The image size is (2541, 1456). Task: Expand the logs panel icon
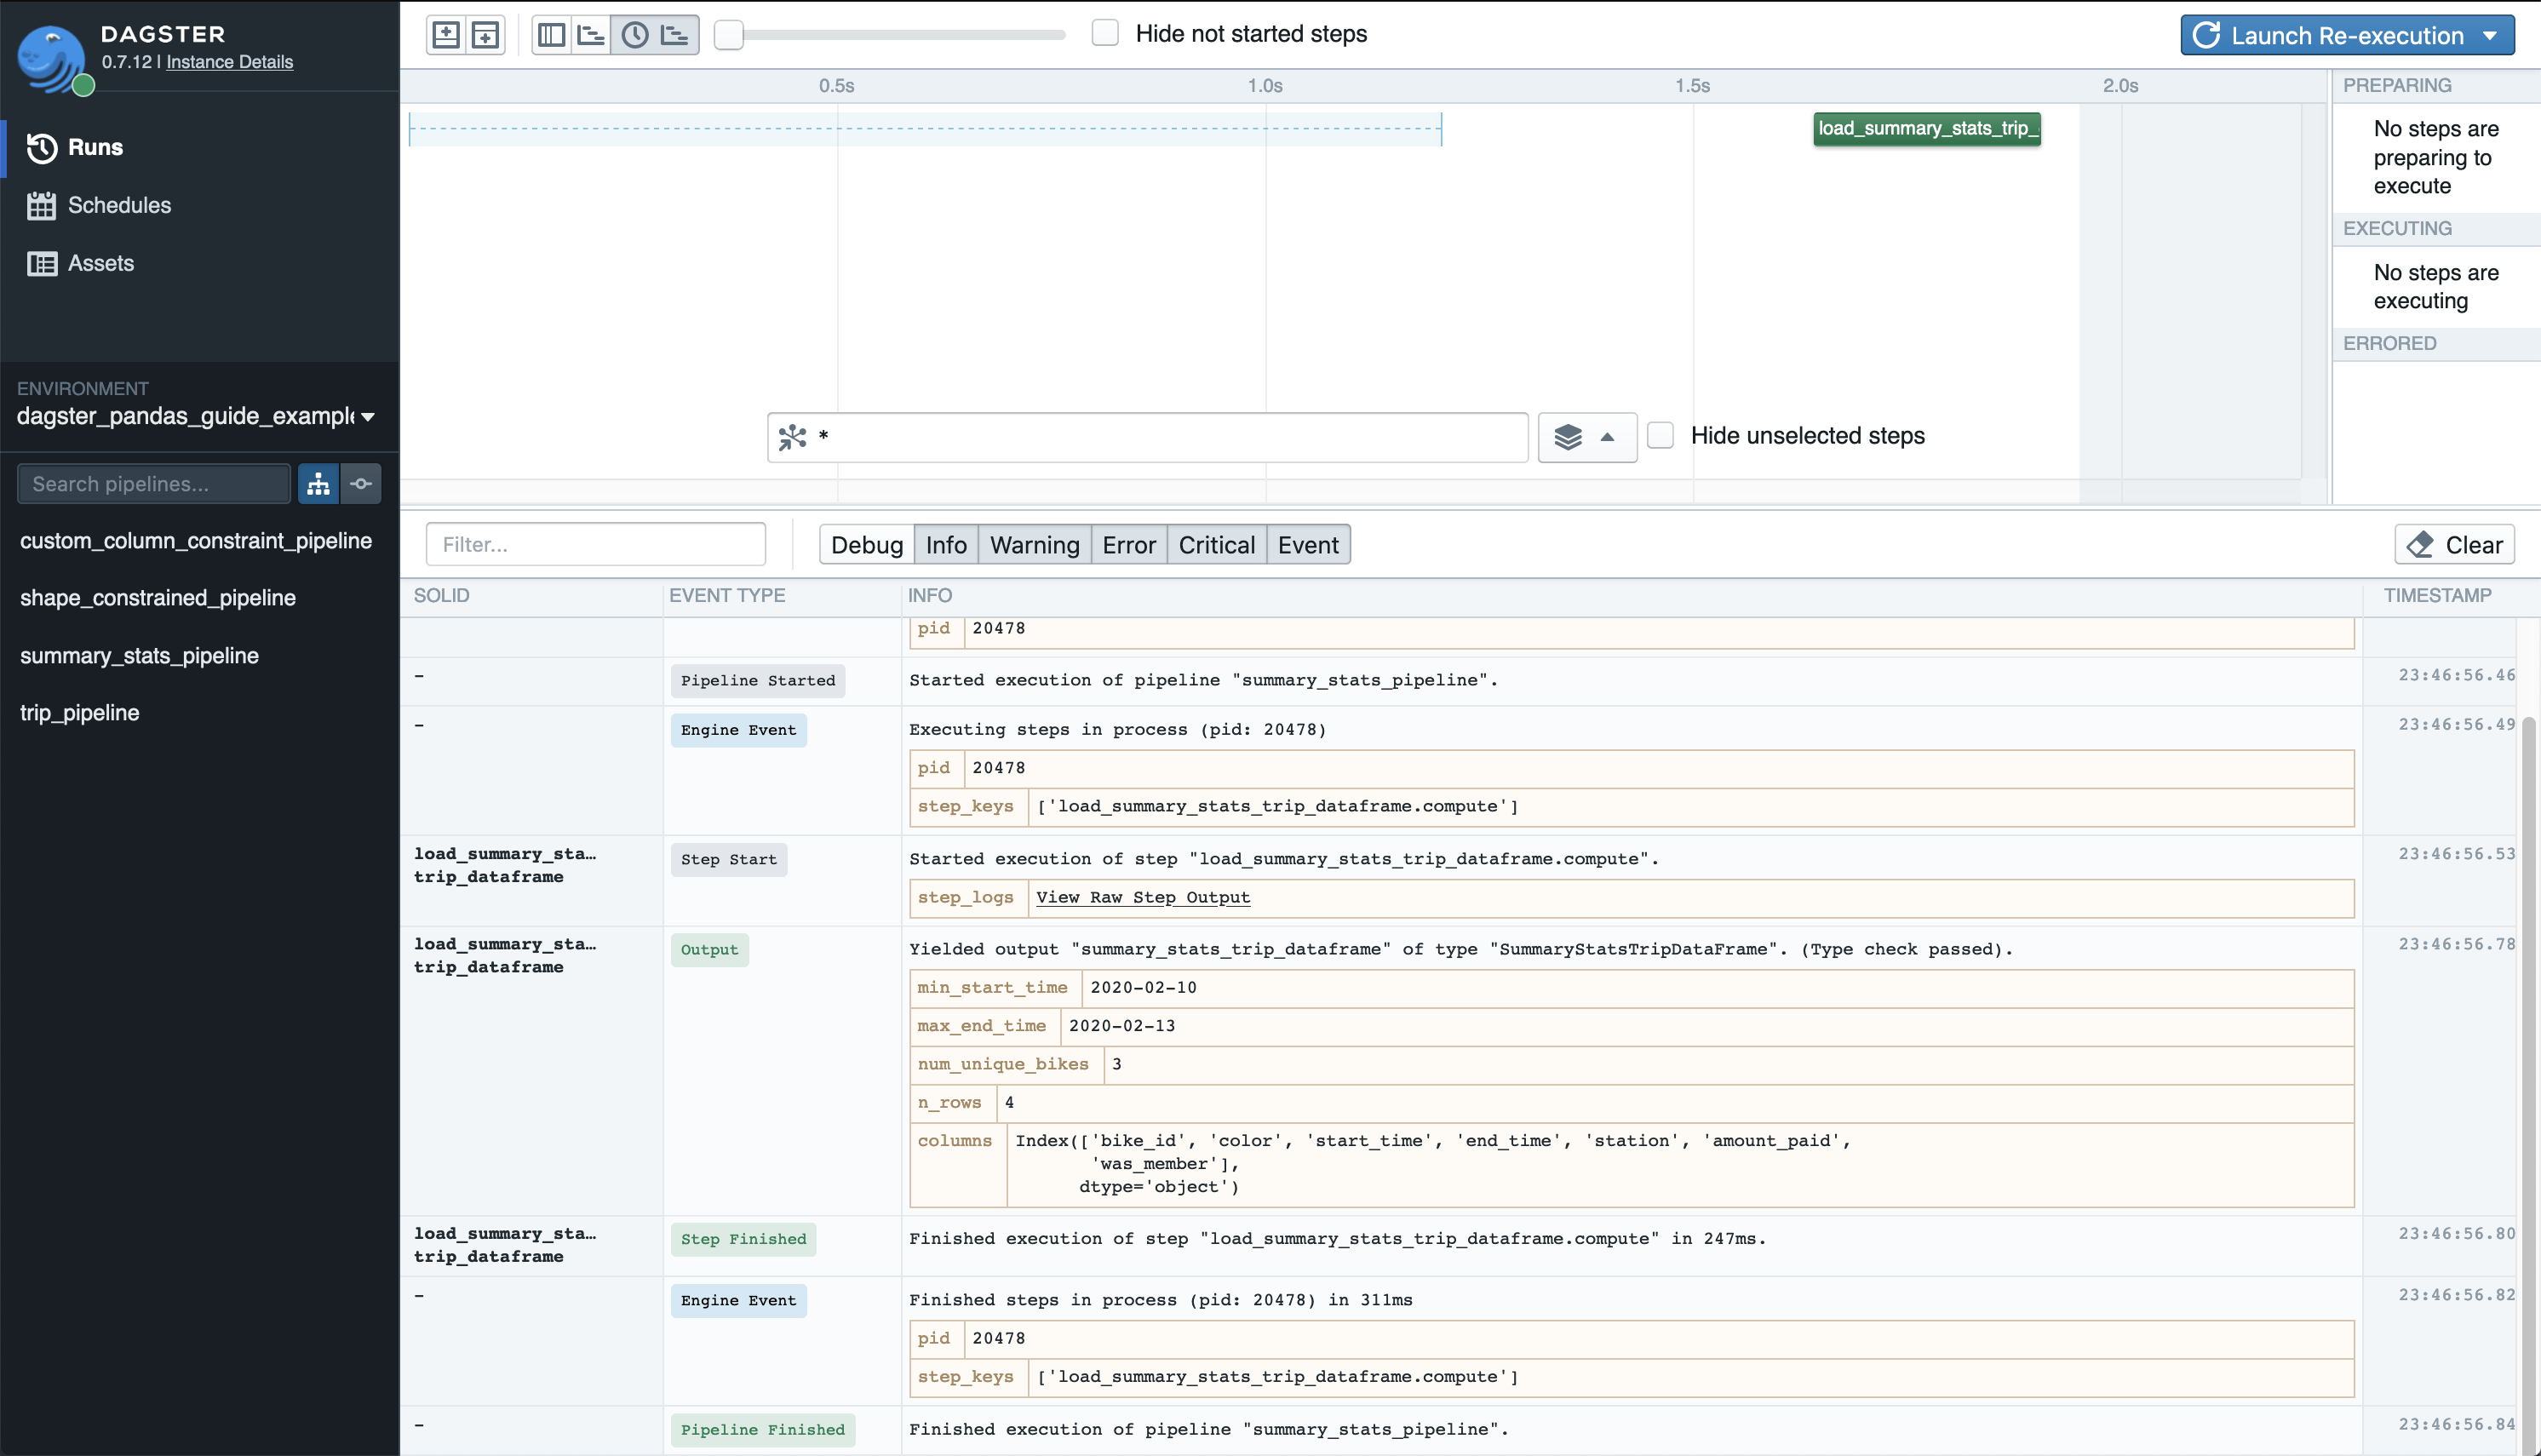[485, 35]
